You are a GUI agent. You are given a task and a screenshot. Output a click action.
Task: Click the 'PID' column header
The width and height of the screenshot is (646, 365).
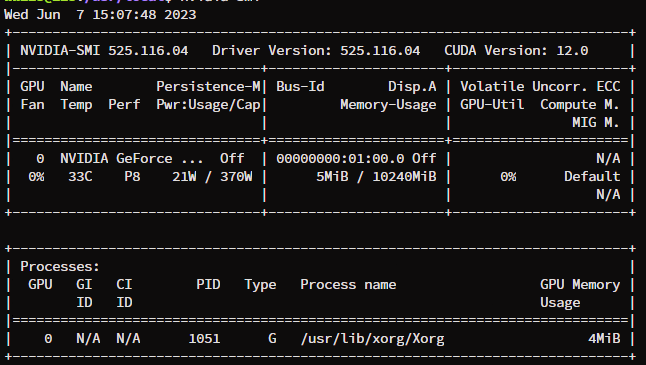pos(208,285)
